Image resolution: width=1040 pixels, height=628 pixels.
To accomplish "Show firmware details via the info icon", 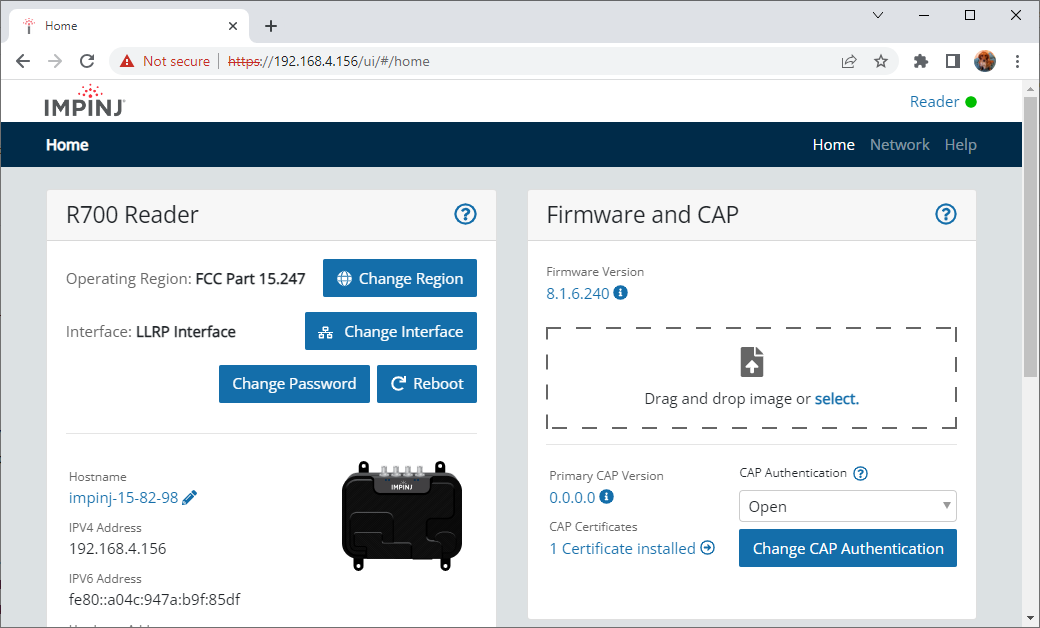I will tap(619, 293).
